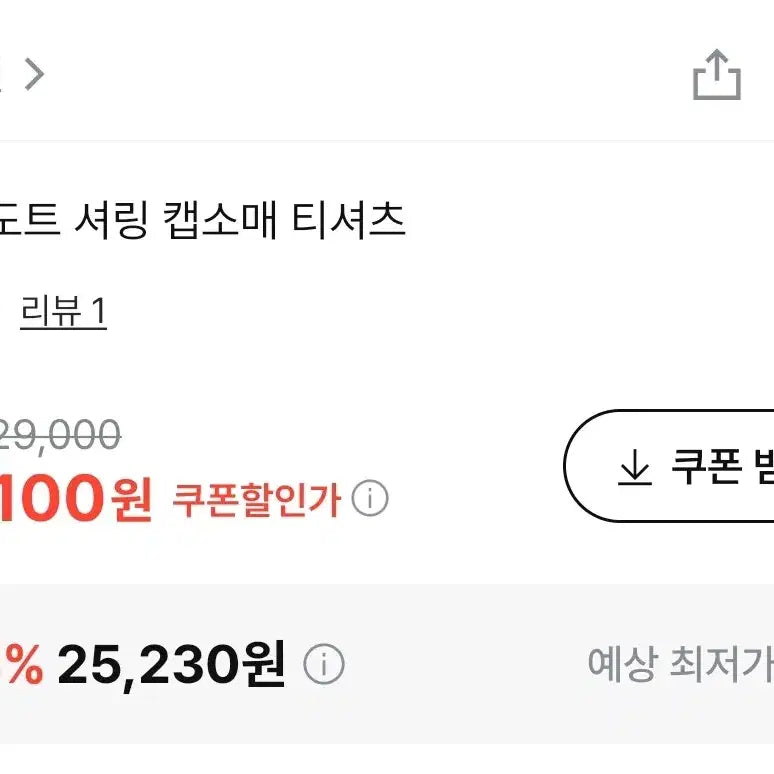The image size is (774, 774).
Task: Click the info icon beside 쿠폰할인가
Action: click(370, 498)
